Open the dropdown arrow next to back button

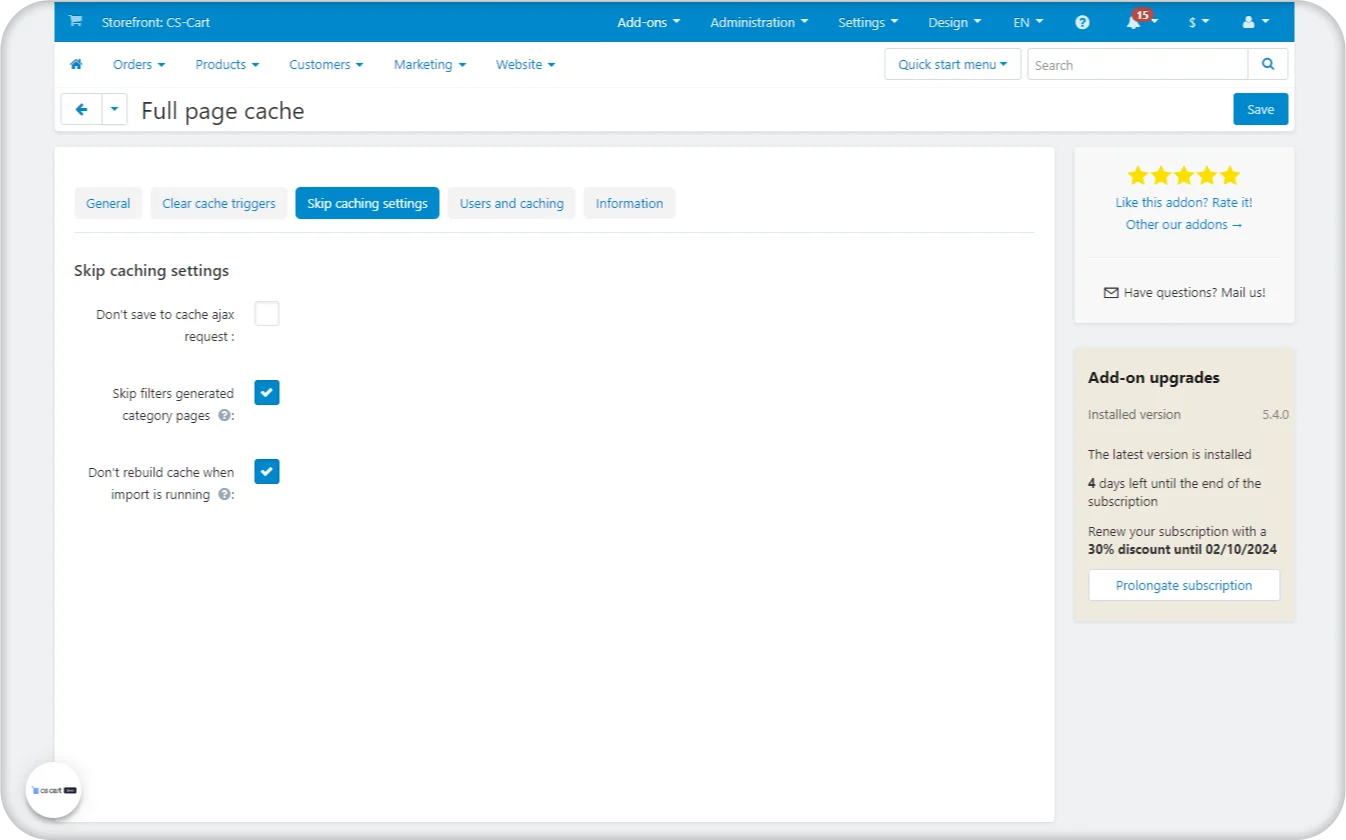click(x=115, y=109)
